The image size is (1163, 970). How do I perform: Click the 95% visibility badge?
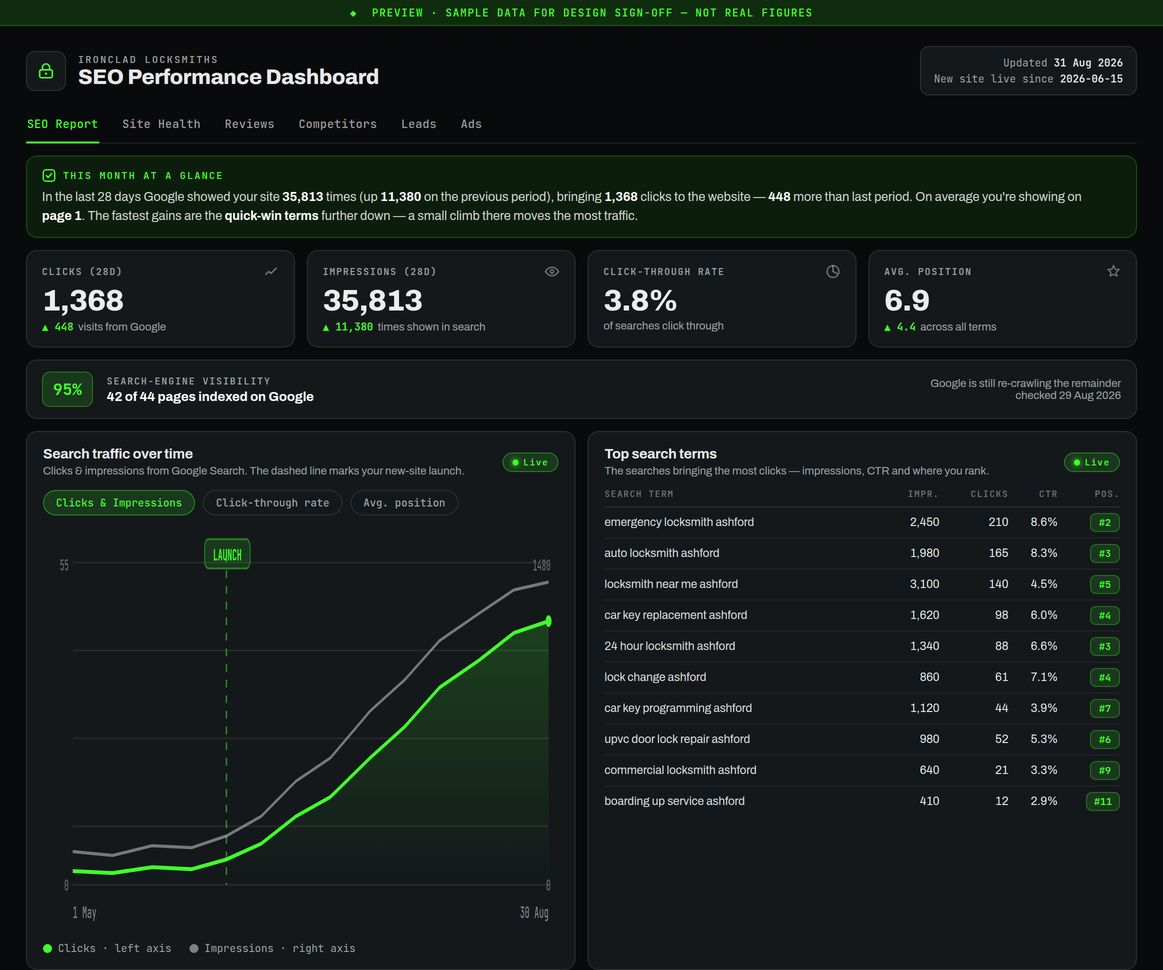(x=67, y=389)
